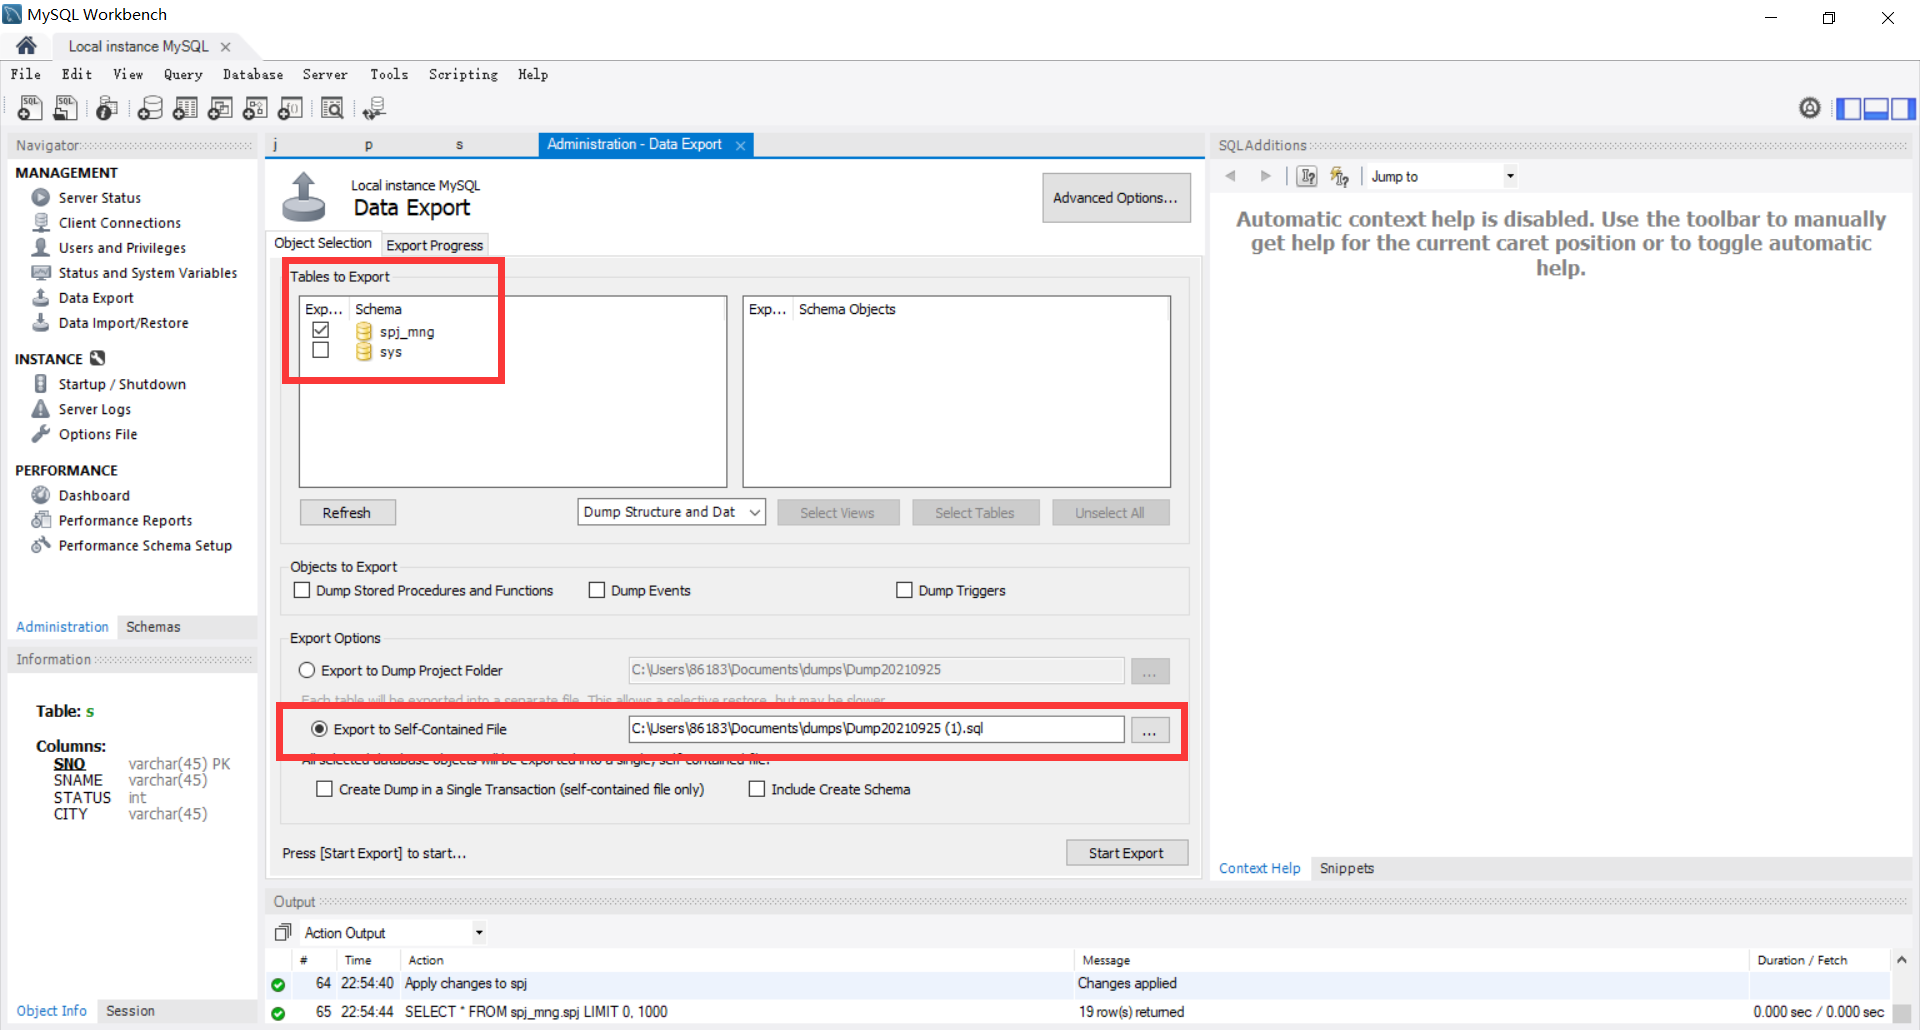Check the sys schema checkbox

click(320, 350)
